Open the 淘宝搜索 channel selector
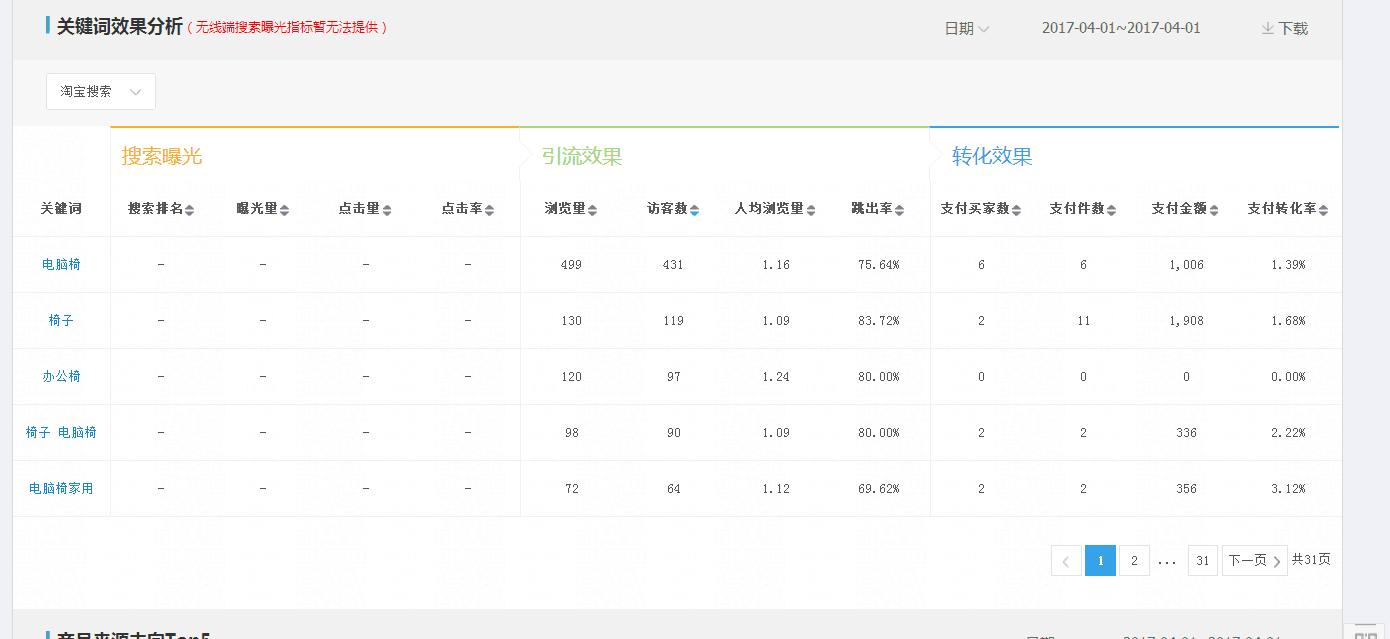This screenshot has width=1390, height=639. click(99, 91)
